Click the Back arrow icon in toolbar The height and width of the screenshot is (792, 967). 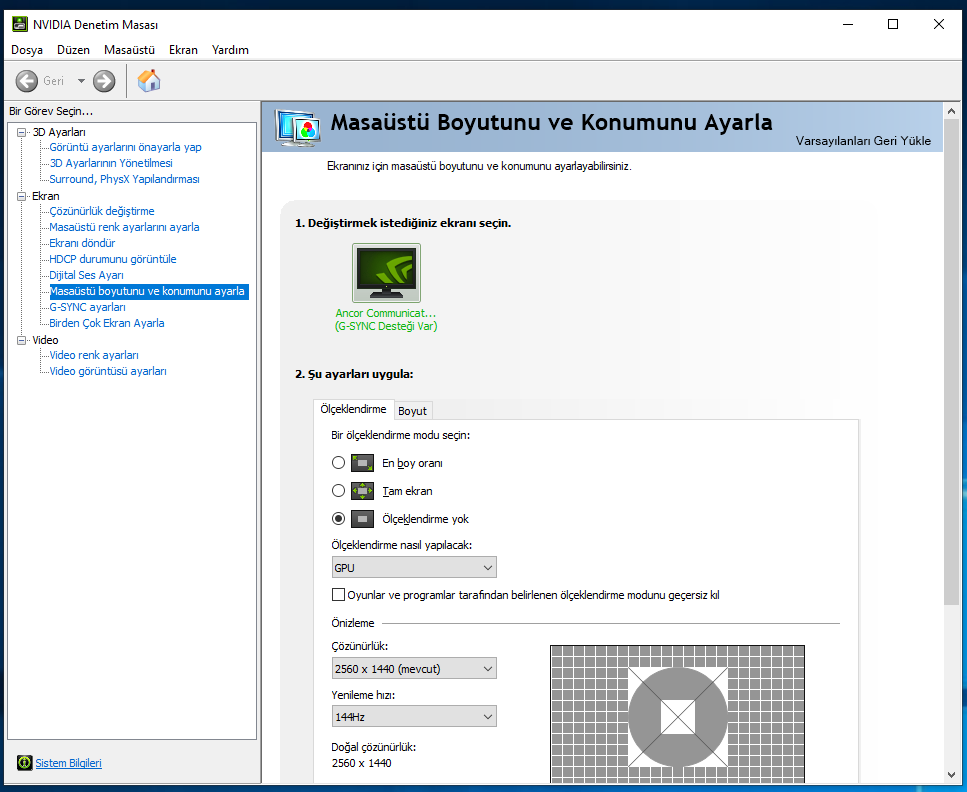tap(27, 81)
